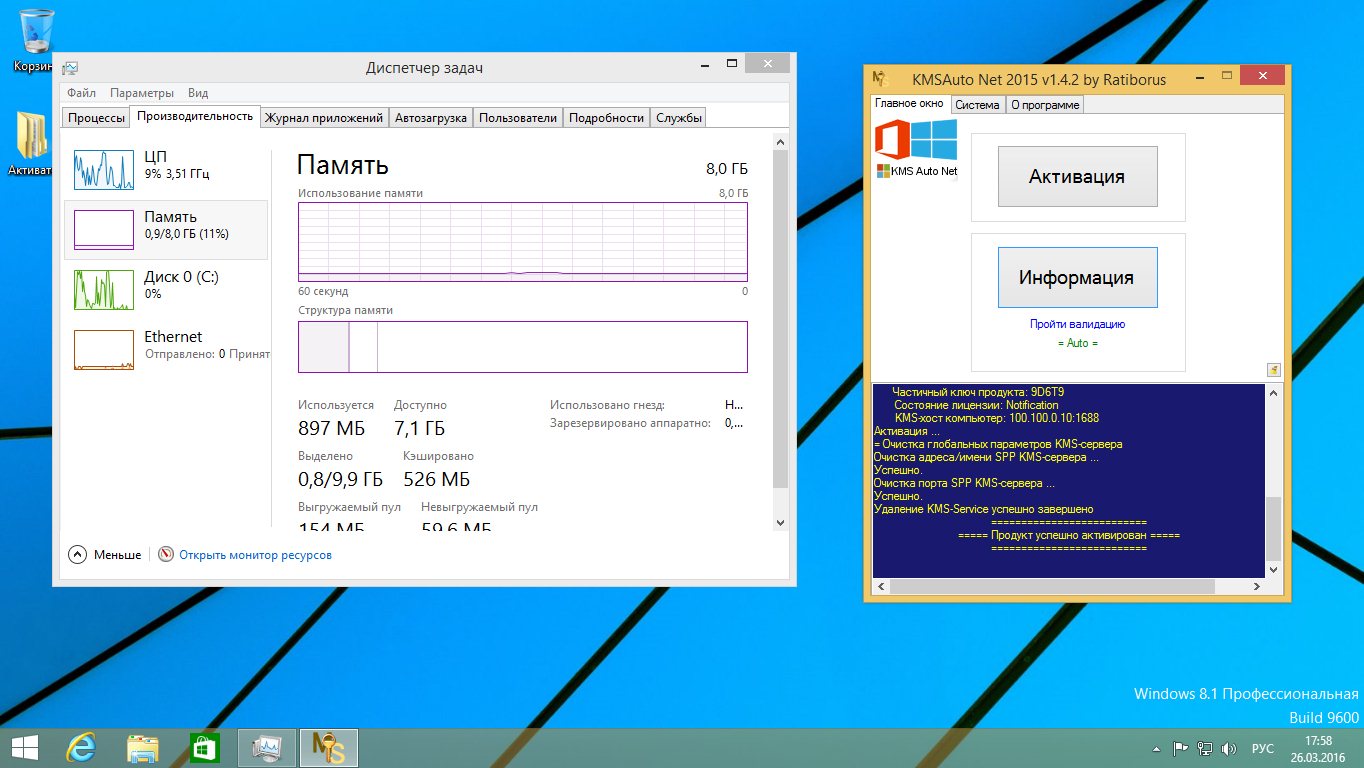1364x768 pixels.
Task: Switch to the Процессы tab
Action: click(x=97, y=118)
